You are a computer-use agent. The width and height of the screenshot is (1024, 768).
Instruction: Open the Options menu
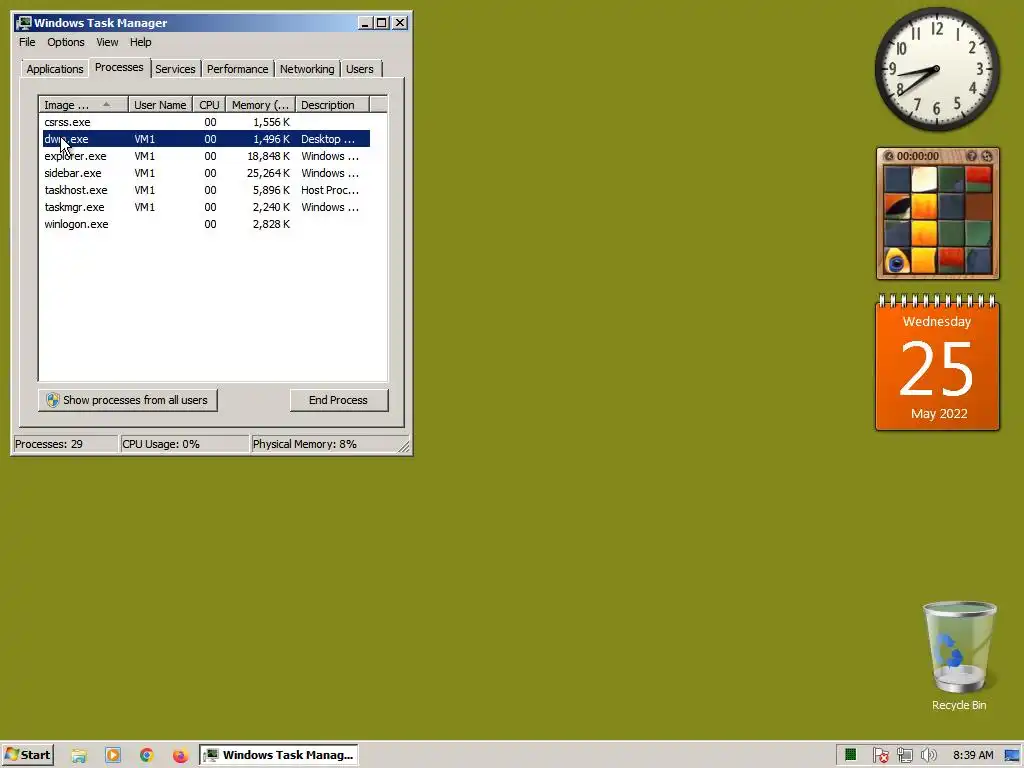click(x=65, y=42)
